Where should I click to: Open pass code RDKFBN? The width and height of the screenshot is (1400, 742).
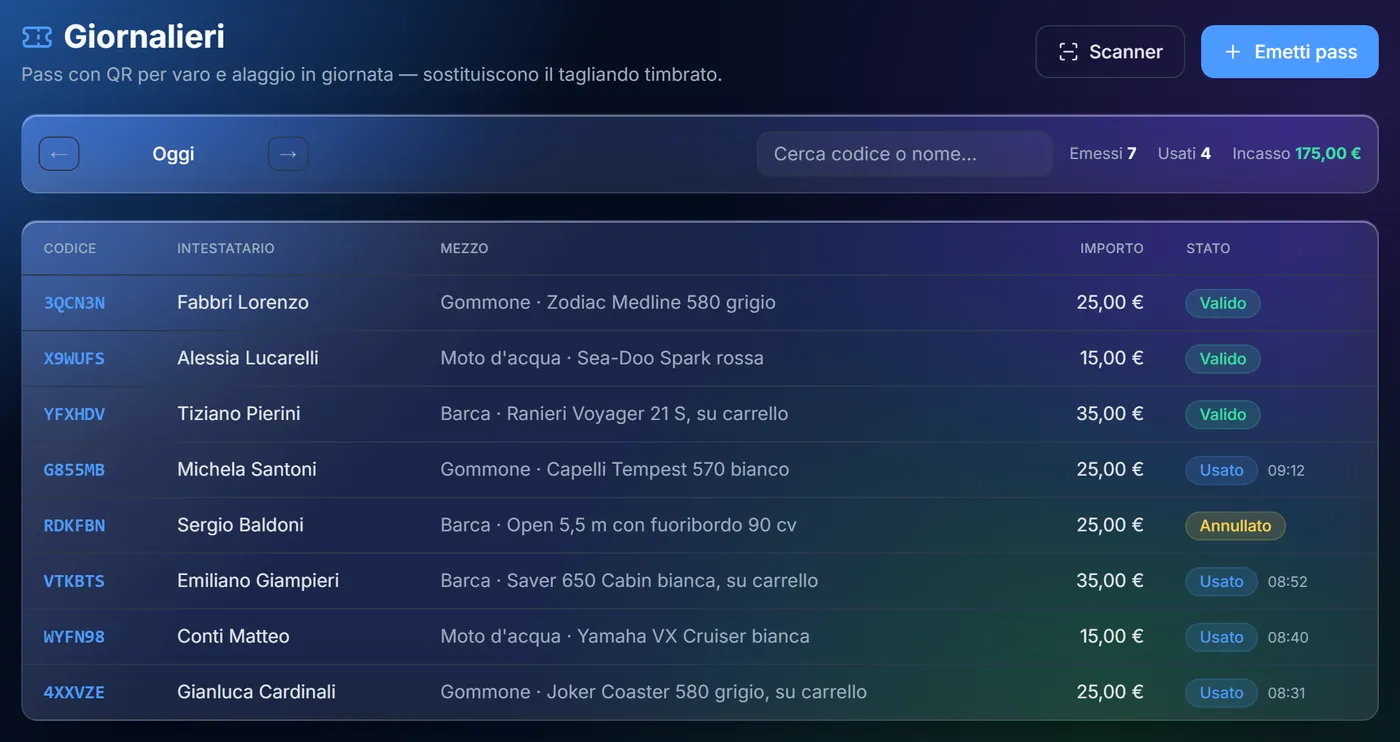[74, 525]
